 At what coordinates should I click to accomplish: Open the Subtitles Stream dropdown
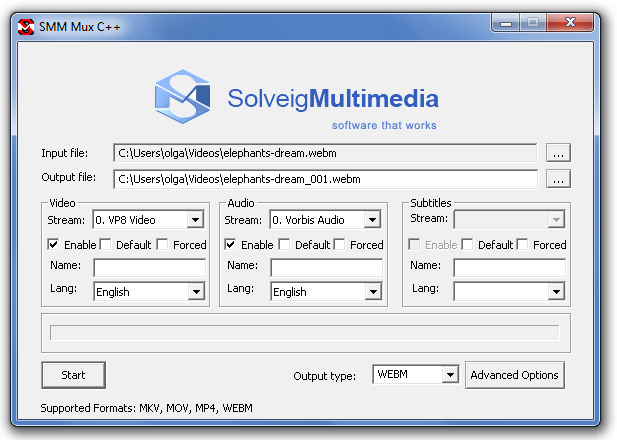point(509,220)
